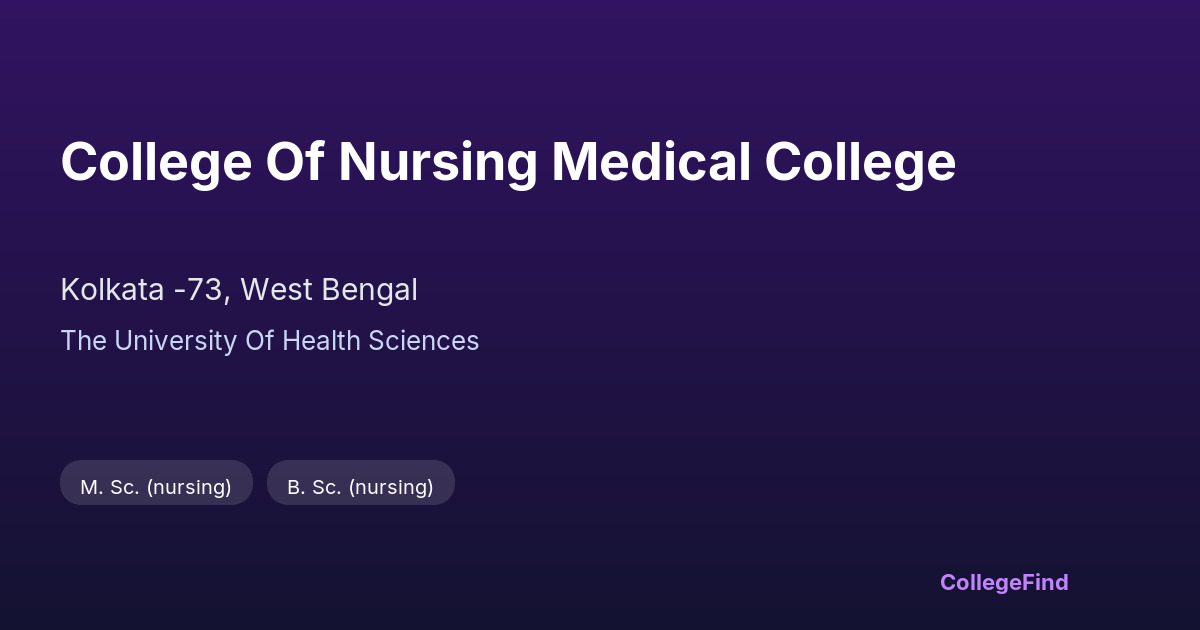This screenshot has width=1200, height=630.
Task: Click the word University in the affiliation line
Action: coord(176,341)
